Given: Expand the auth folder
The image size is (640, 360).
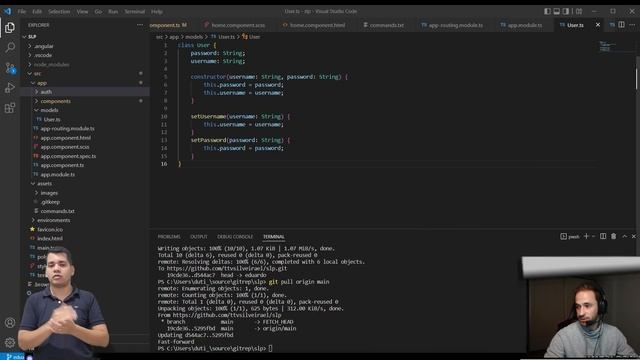Looking at the screenshot, I should click(85, 92).
